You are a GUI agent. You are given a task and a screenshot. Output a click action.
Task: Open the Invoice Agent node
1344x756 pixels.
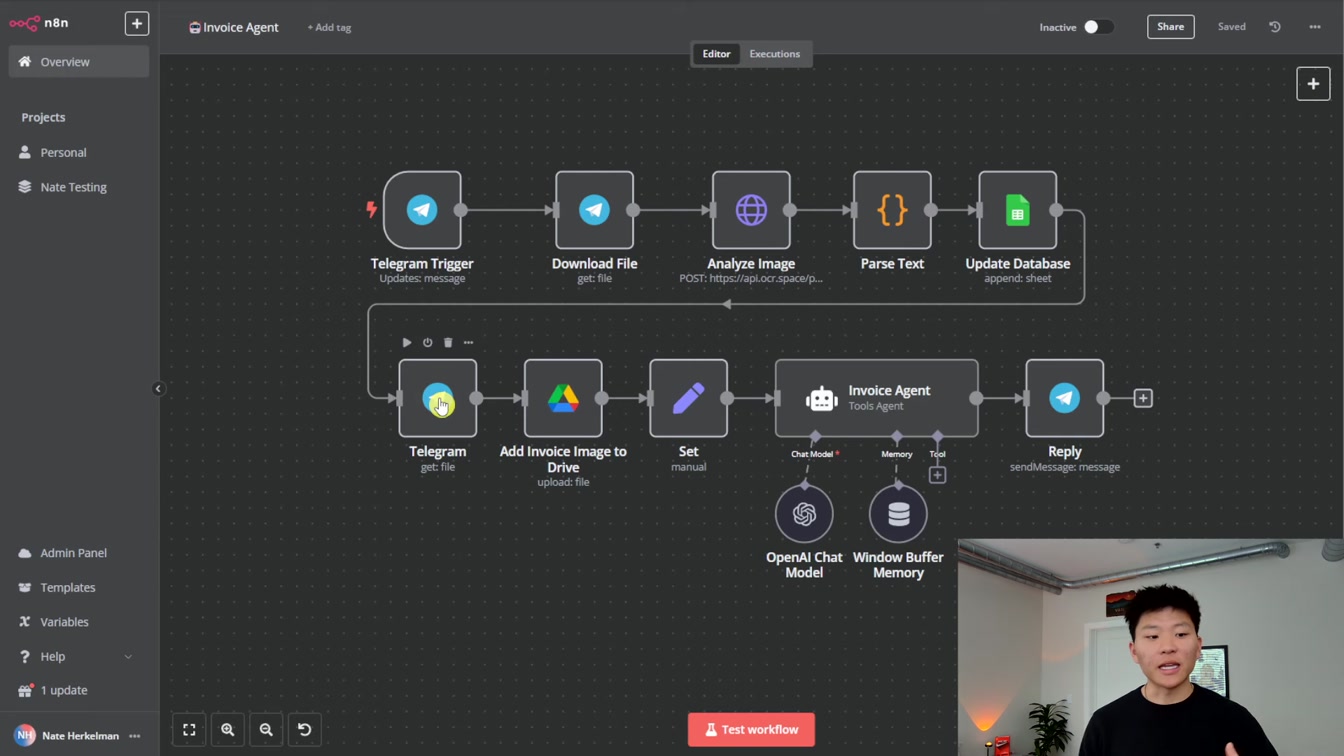[877, 398]
